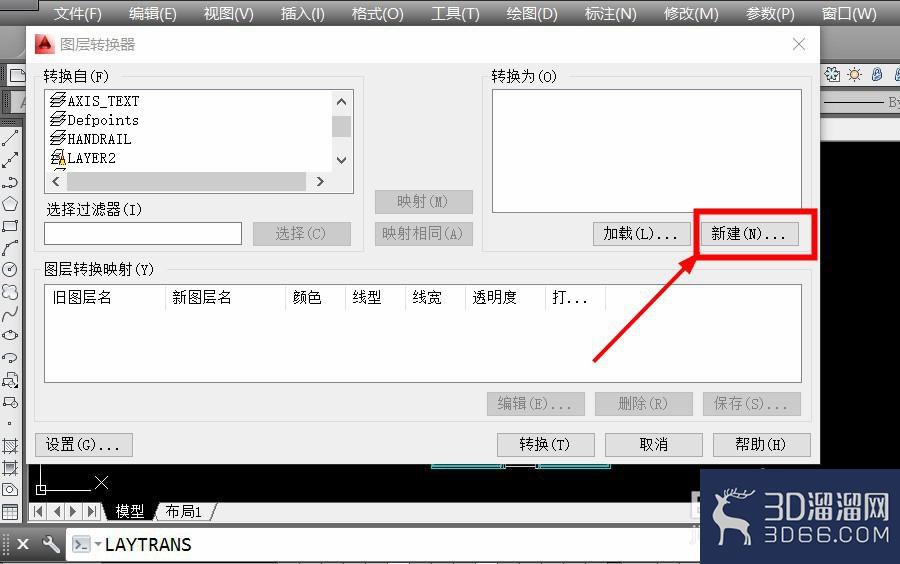Click the 加载(L)... button
This screenshot has height=564, width=900.
641,234
